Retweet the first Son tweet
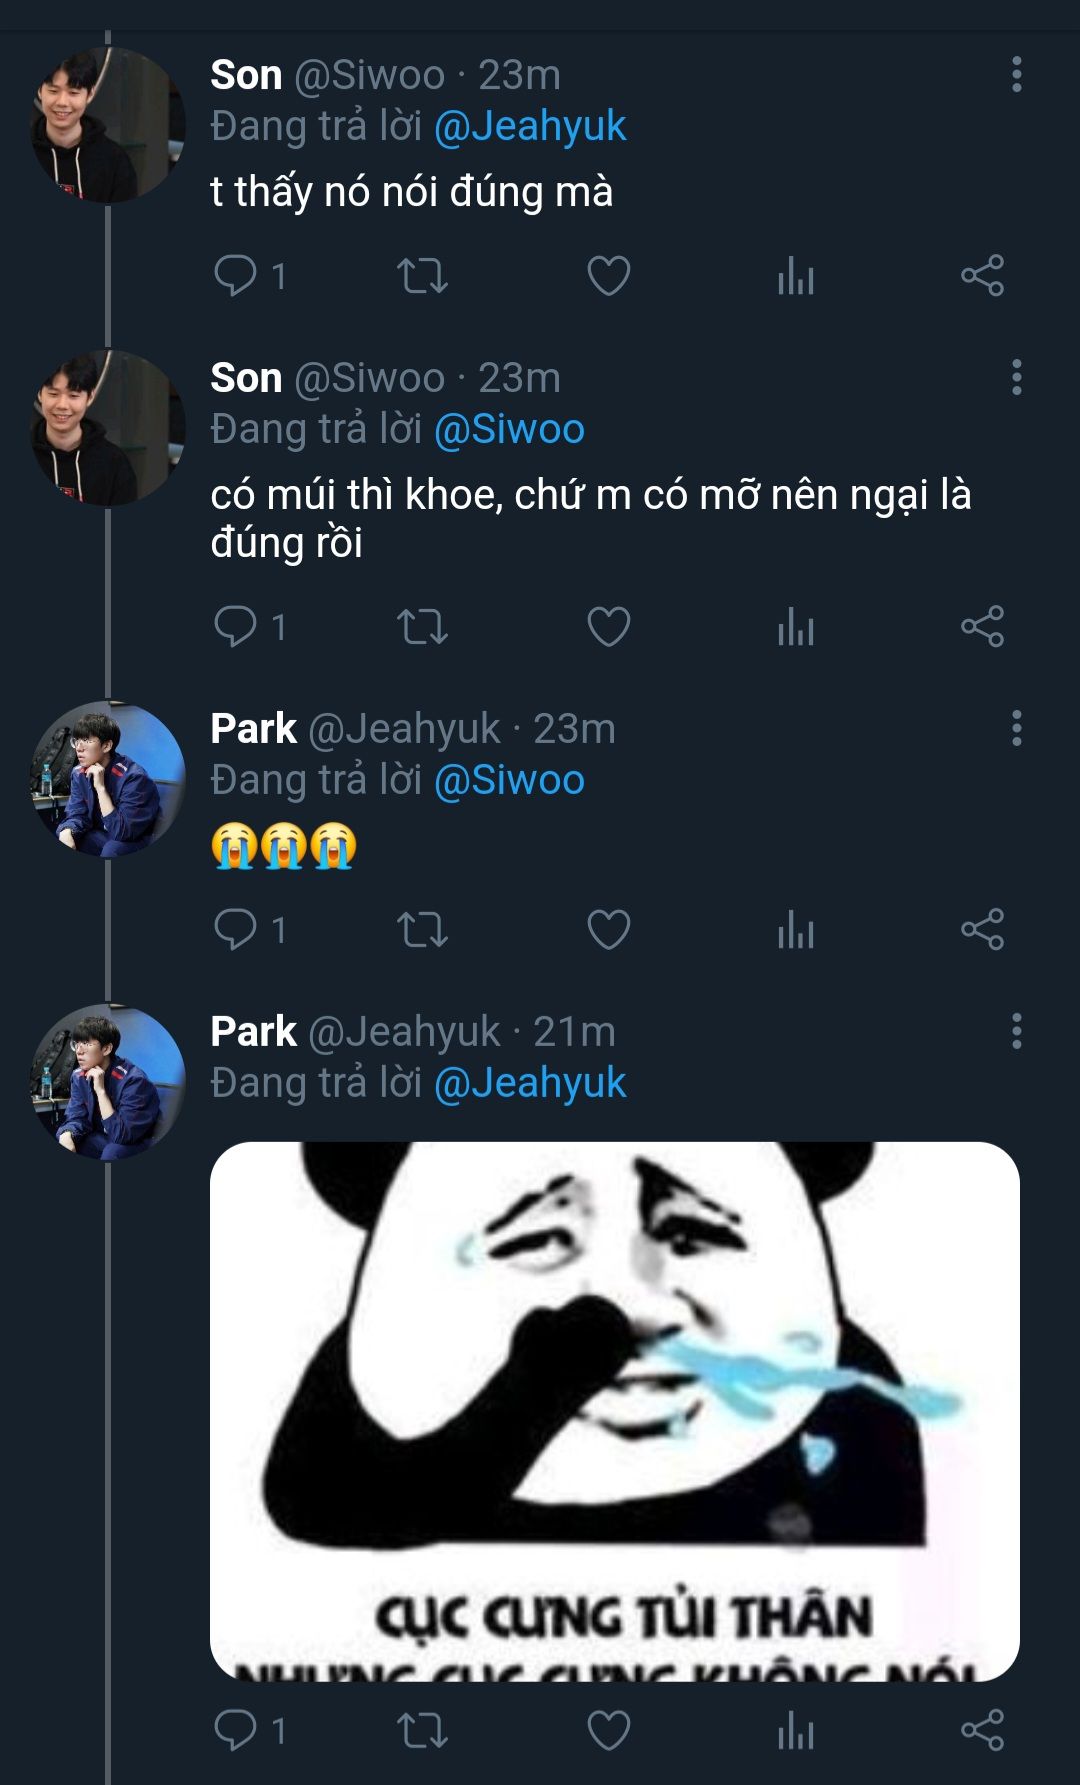Screen dimensions: 1080x1785 coord(422,276)
